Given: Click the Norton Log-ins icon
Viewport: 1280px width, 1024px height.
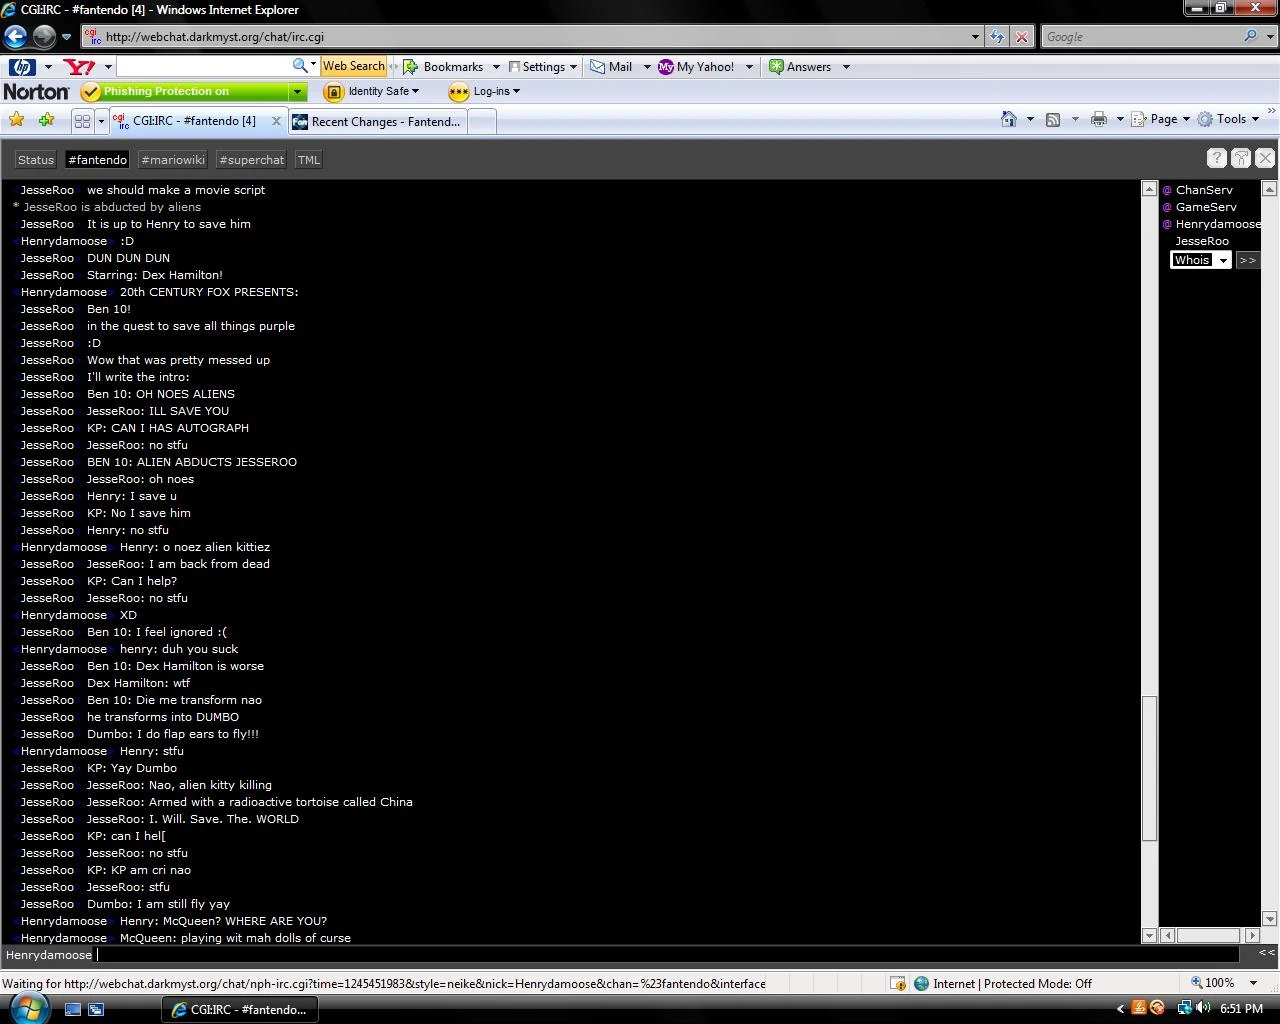Looking at the screenshot, I should pos(458,92).
